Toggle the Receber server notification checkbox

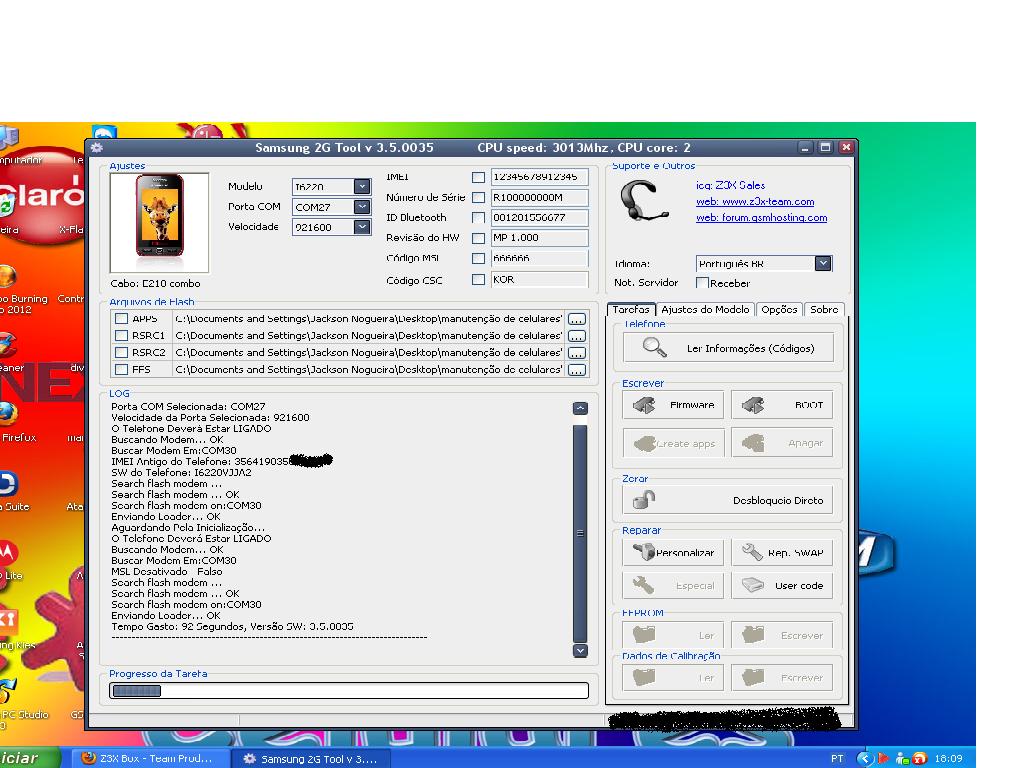click(703, 283)
